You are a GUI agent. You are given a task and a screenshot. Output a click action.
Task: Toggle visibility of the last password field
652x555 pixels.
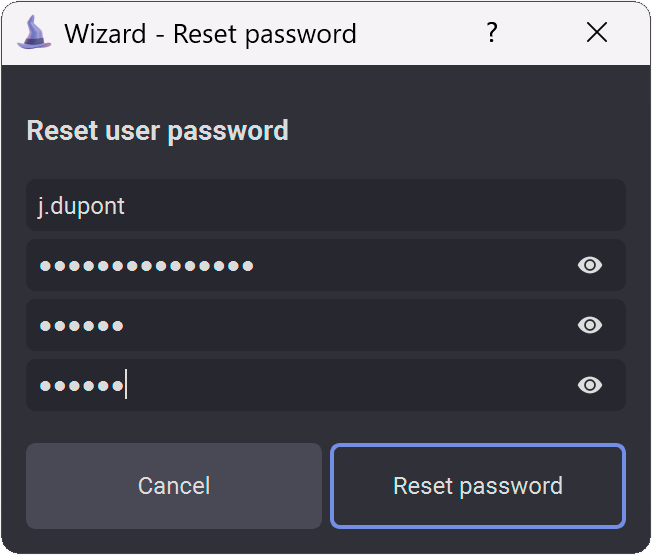[x=590, y=385]
